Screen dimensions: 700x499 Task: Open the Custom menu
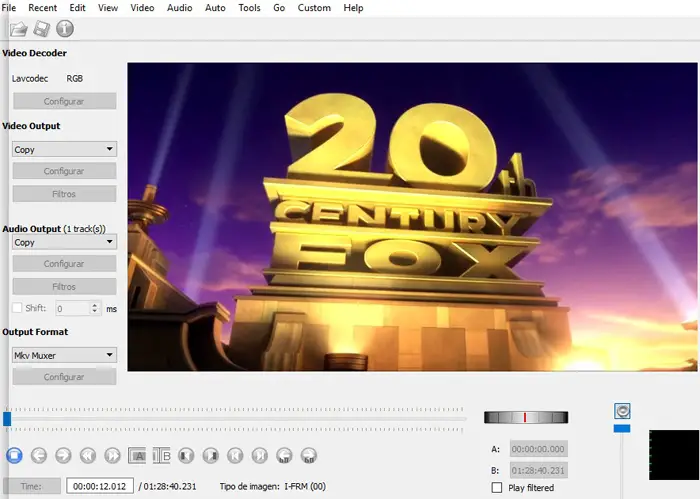pyautogui.click(x=314, y=8)
